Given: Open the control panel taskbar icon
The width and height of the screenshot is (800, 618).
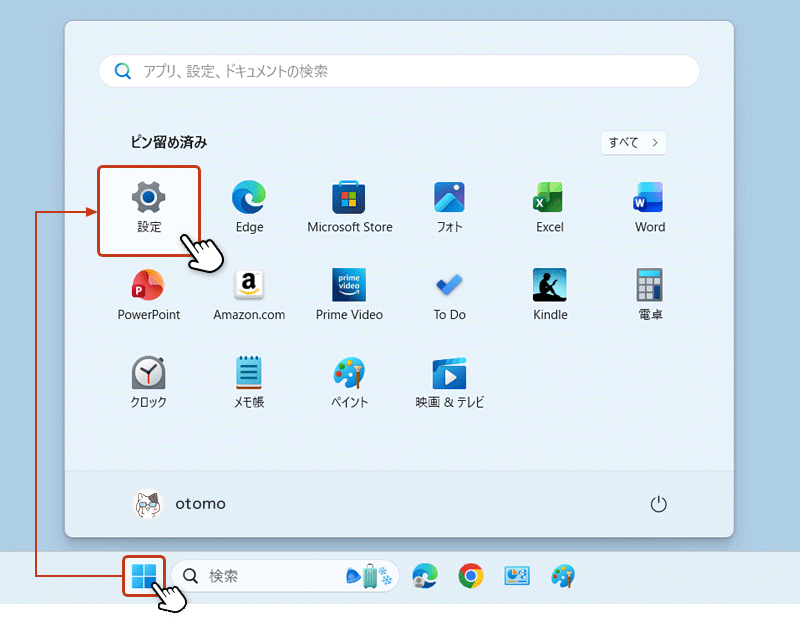Looking at the screenshot, I should click(x=517, y=576).
